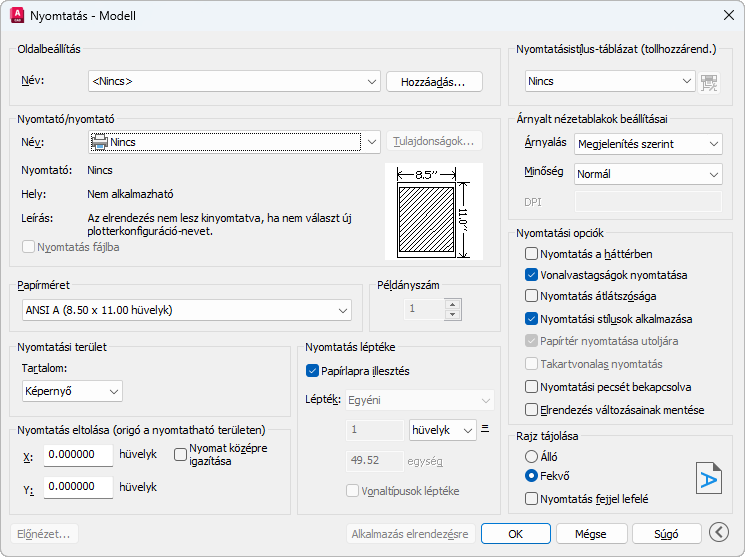
Task: Click the Súgó help button
Action: point(667,533)
